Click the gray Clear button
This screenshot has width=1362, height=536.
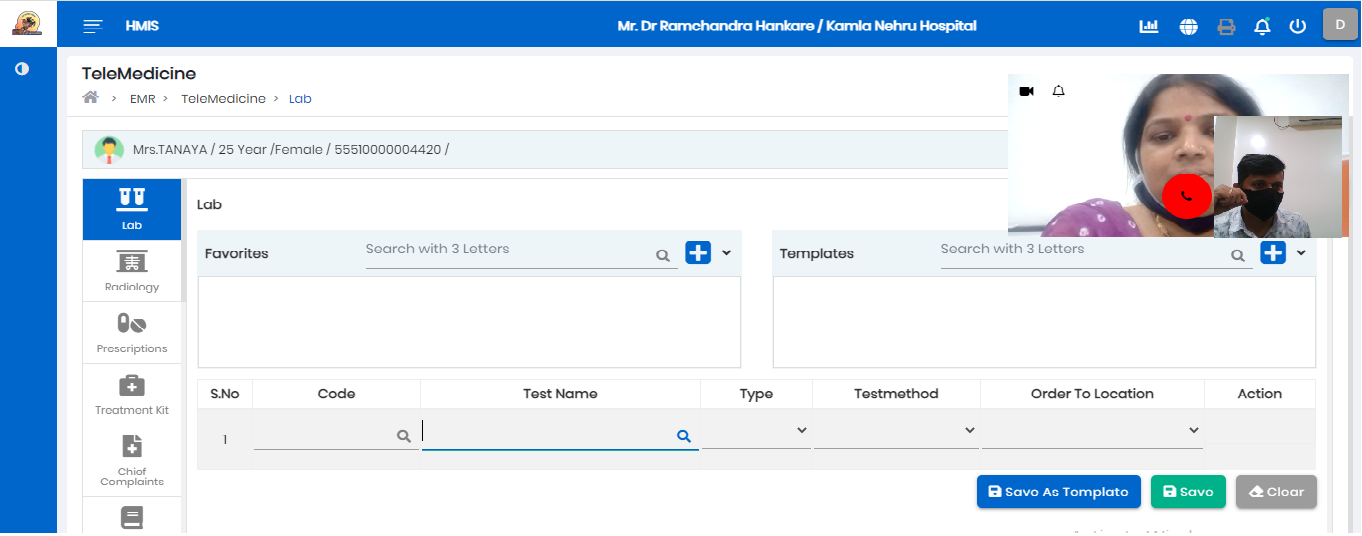[x=1276, y=492]
